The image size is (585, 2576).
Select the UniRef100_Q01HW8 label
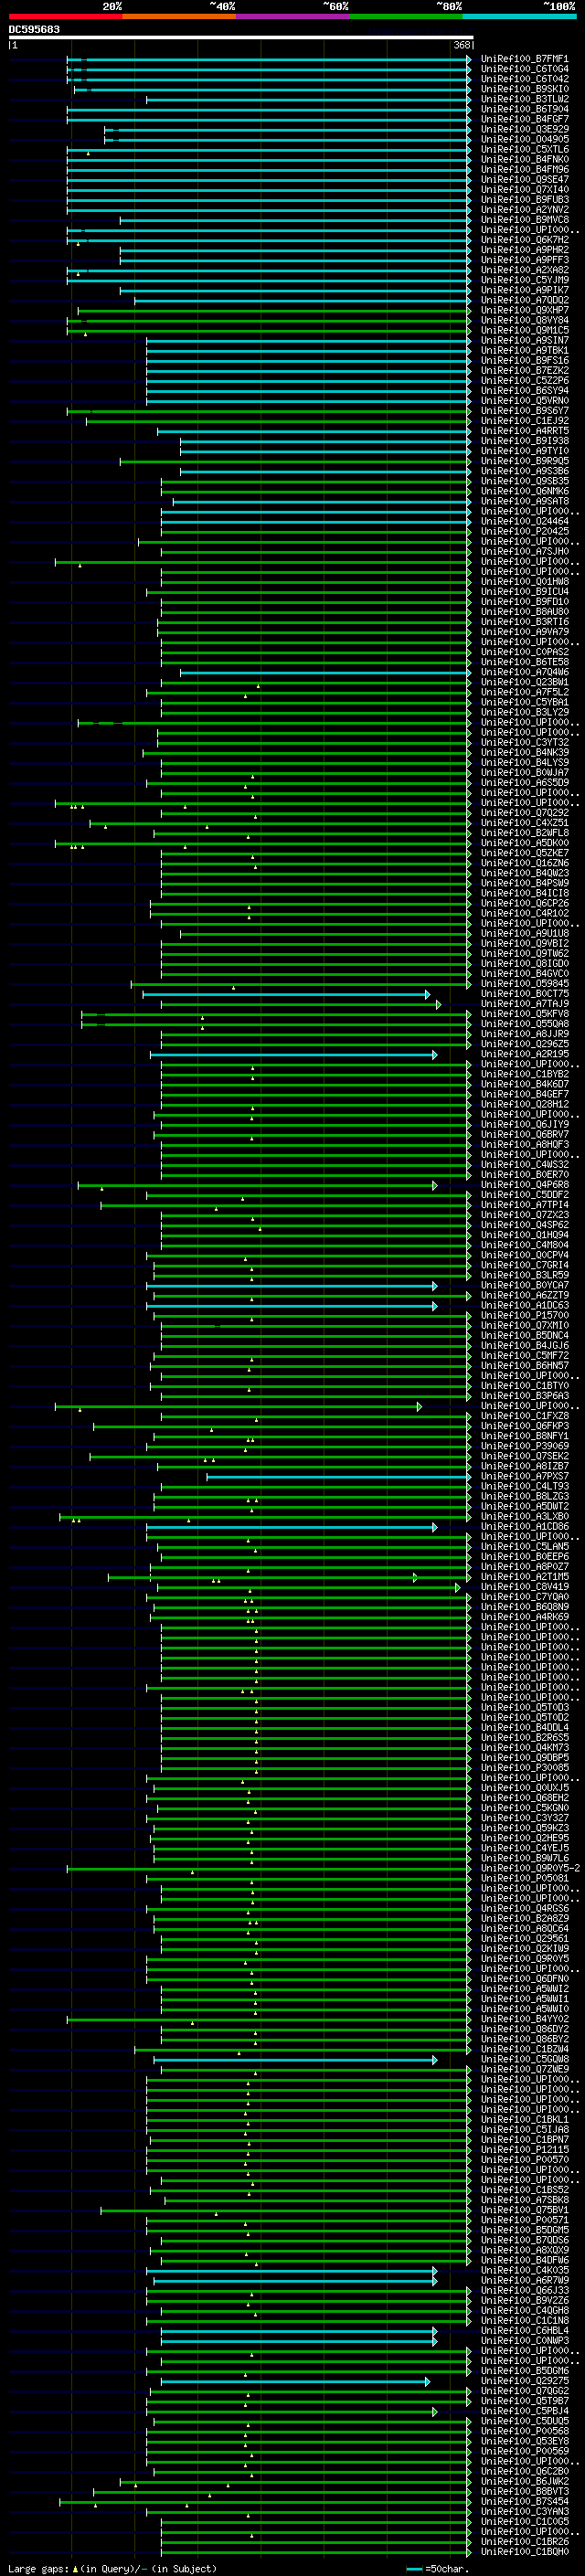525,582
